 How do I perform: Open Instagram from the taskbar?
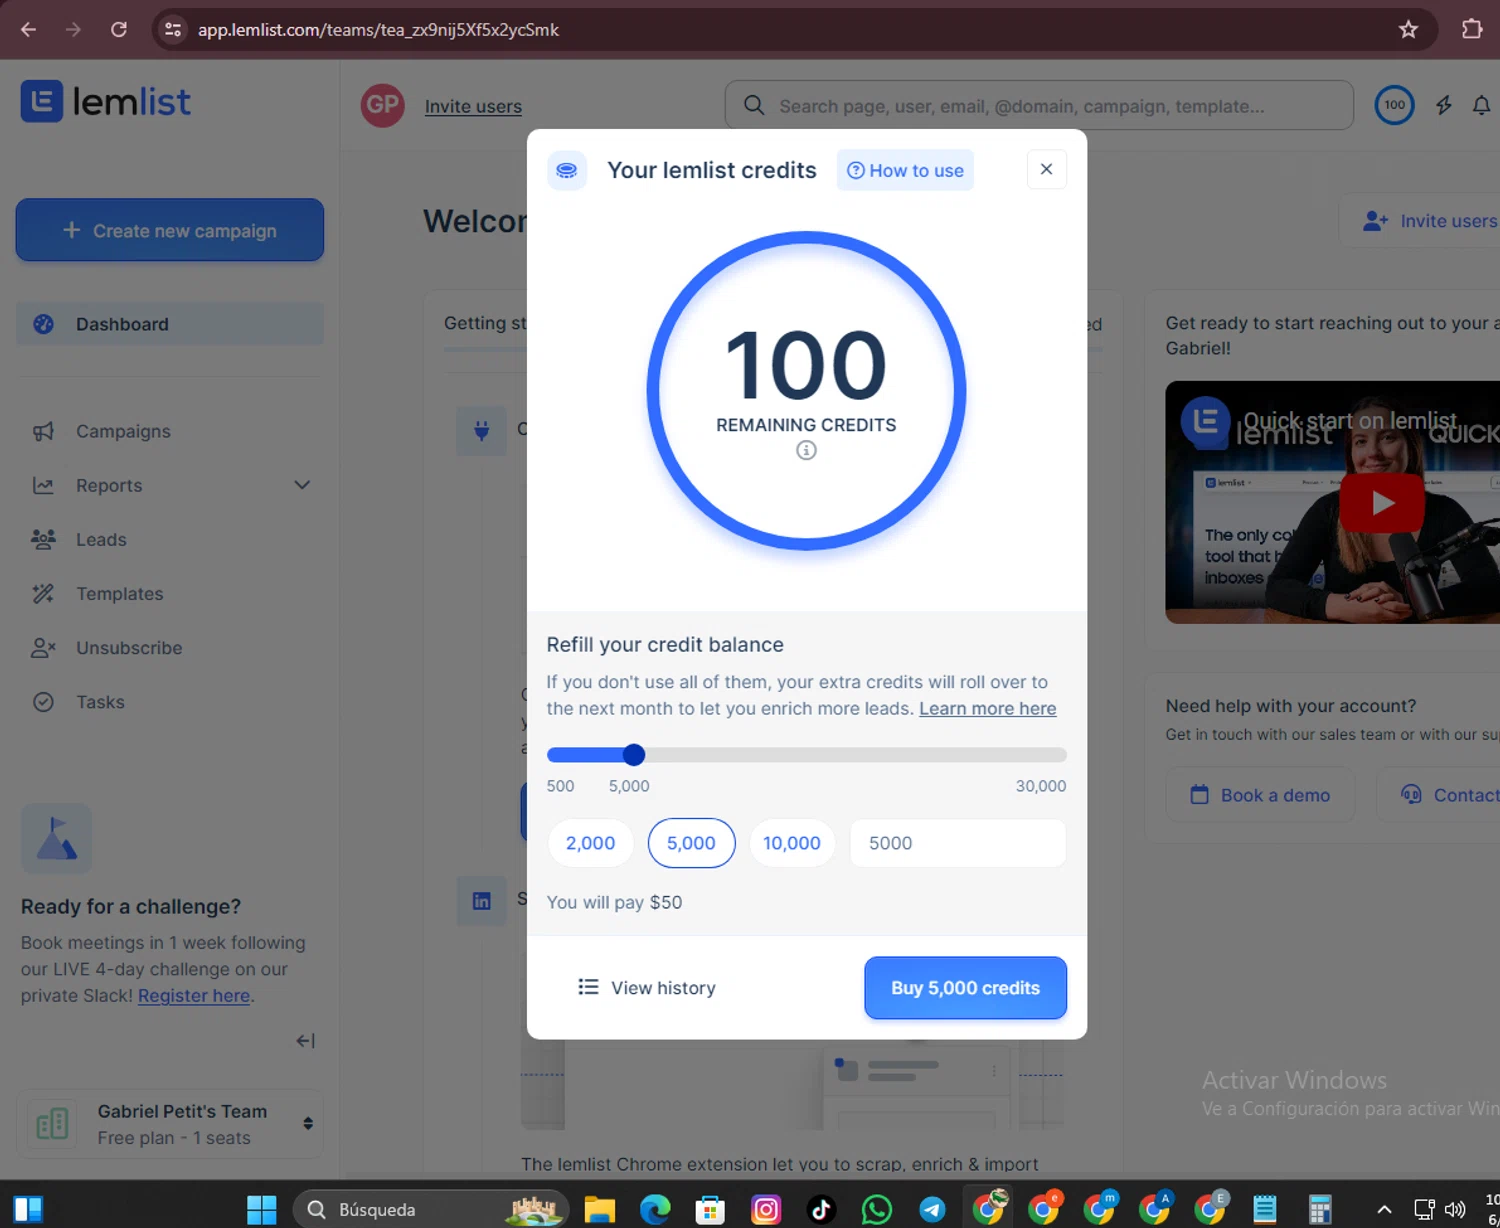[x=766, y=1210]
